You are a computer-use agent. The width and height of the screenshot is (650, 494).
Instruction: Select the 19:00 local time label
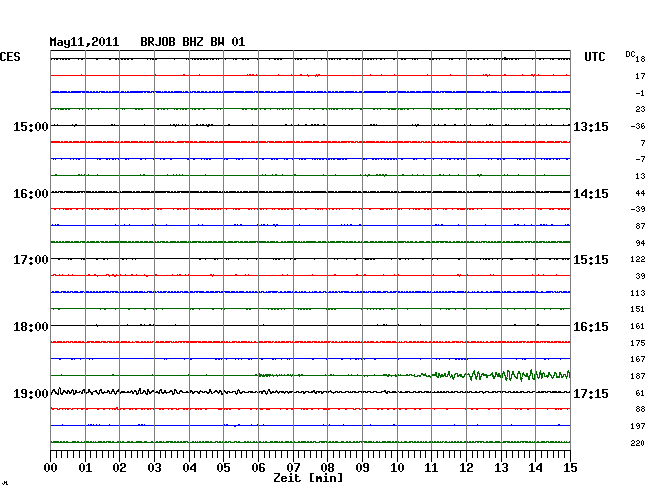click(31, 393)
